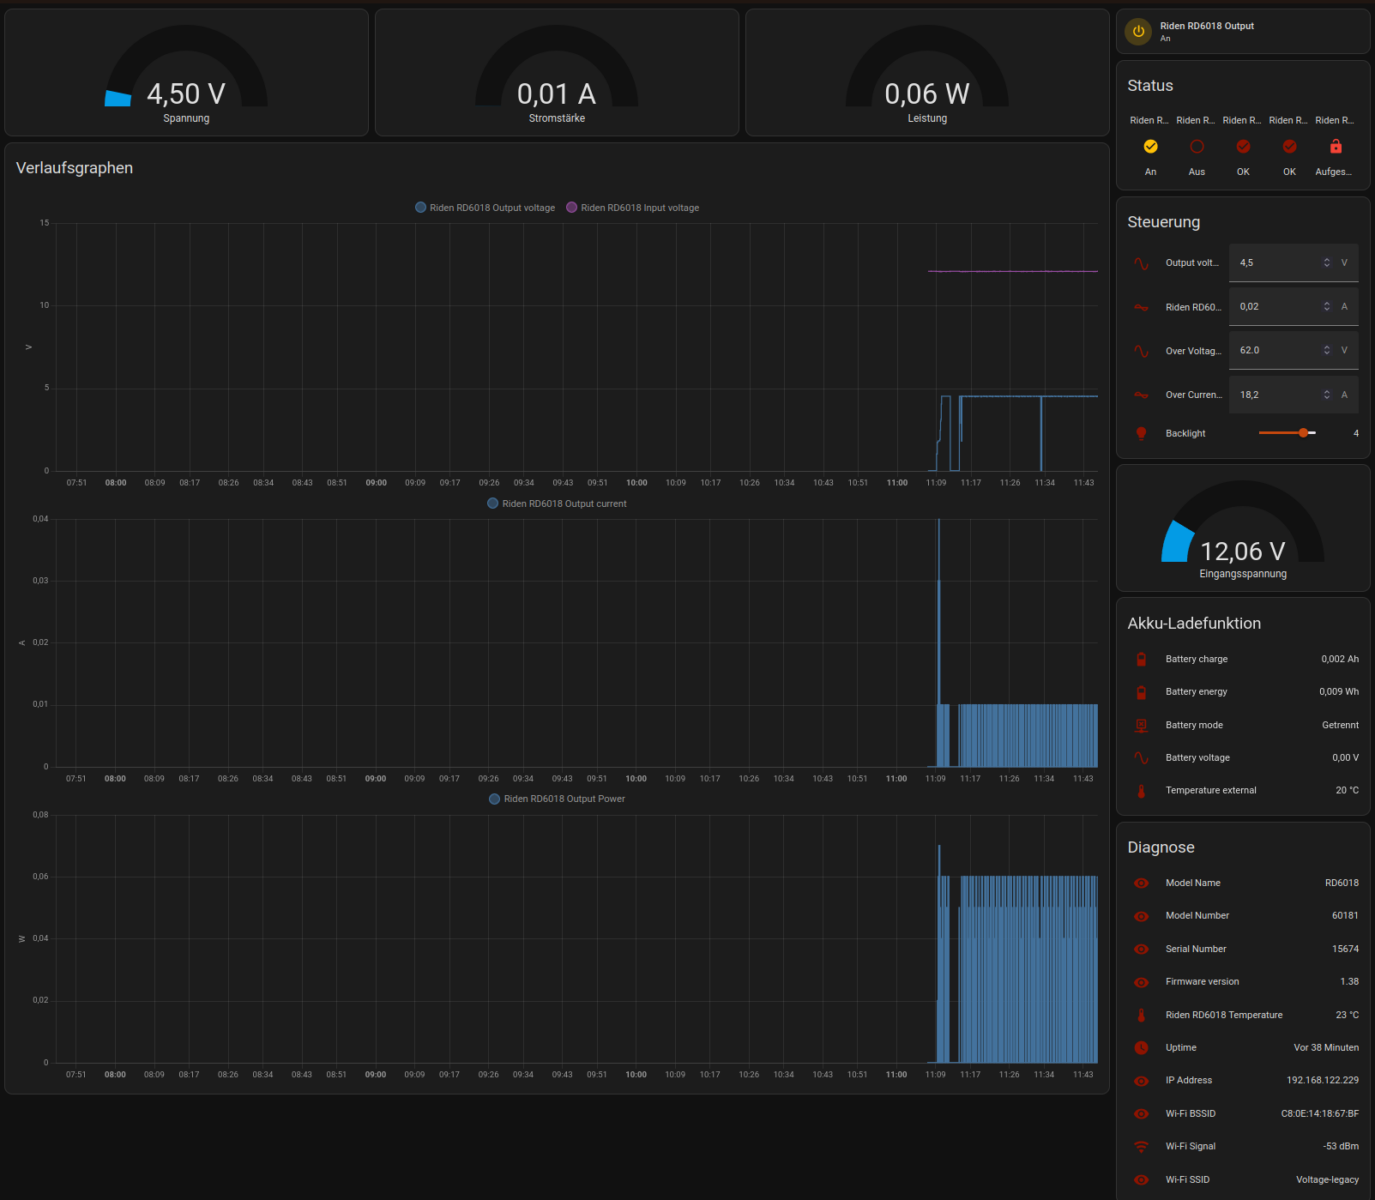The image size is (1375, 1200).
Task: Click the Over Voltage 62.0 stepper arrows
Action: pos(1327,351)
